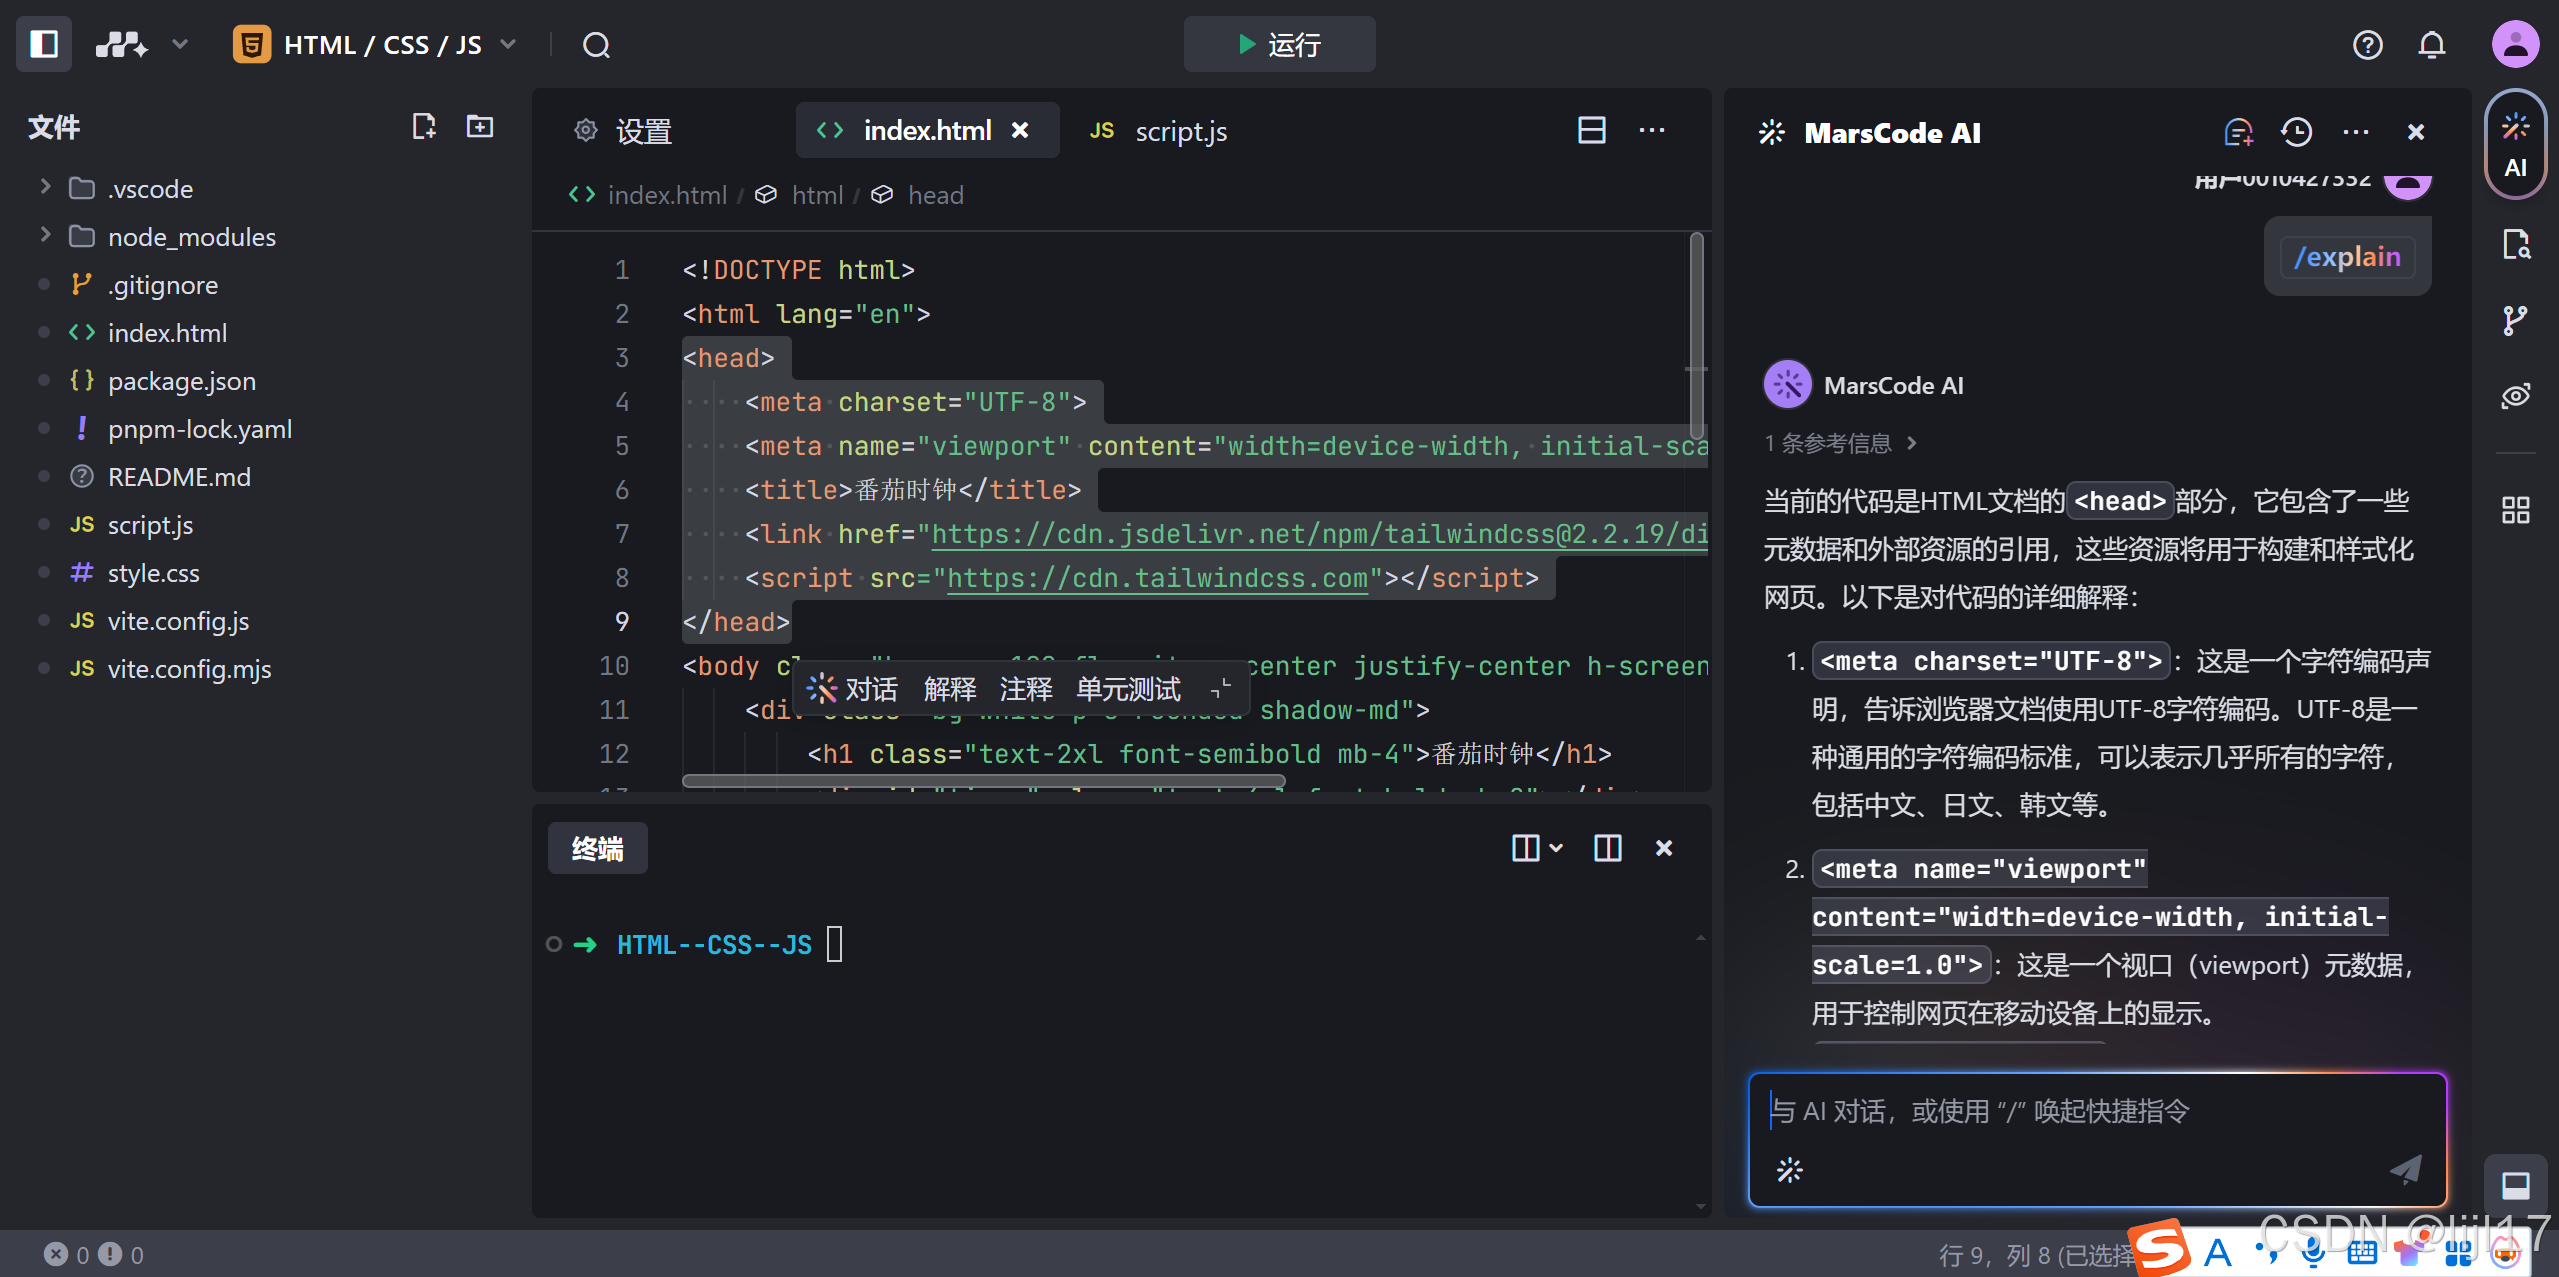Select the source control branch icon
The image size is (2559, 1277).
2514,319
